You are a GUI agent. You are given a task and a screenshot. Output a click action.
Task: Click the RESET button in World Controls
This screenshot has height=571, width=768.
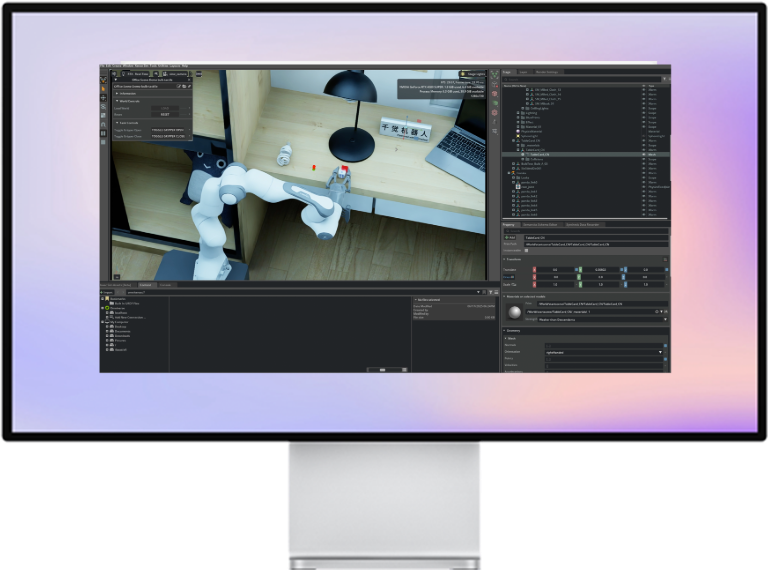(164, 114)
